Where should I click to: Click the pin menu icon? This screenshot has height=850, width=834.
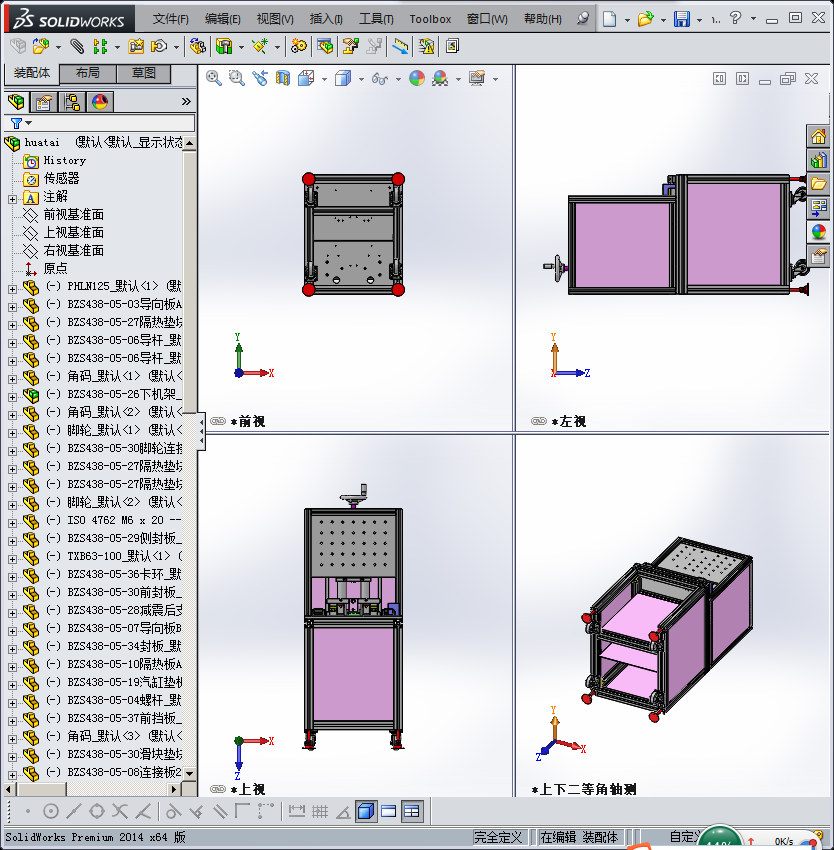pyautogui.click(x=583, y=19)
